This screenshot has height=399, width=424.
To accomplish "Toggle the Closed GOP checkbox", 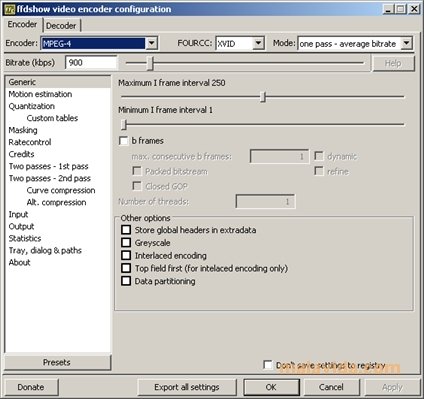I will [x=137, y=186].
